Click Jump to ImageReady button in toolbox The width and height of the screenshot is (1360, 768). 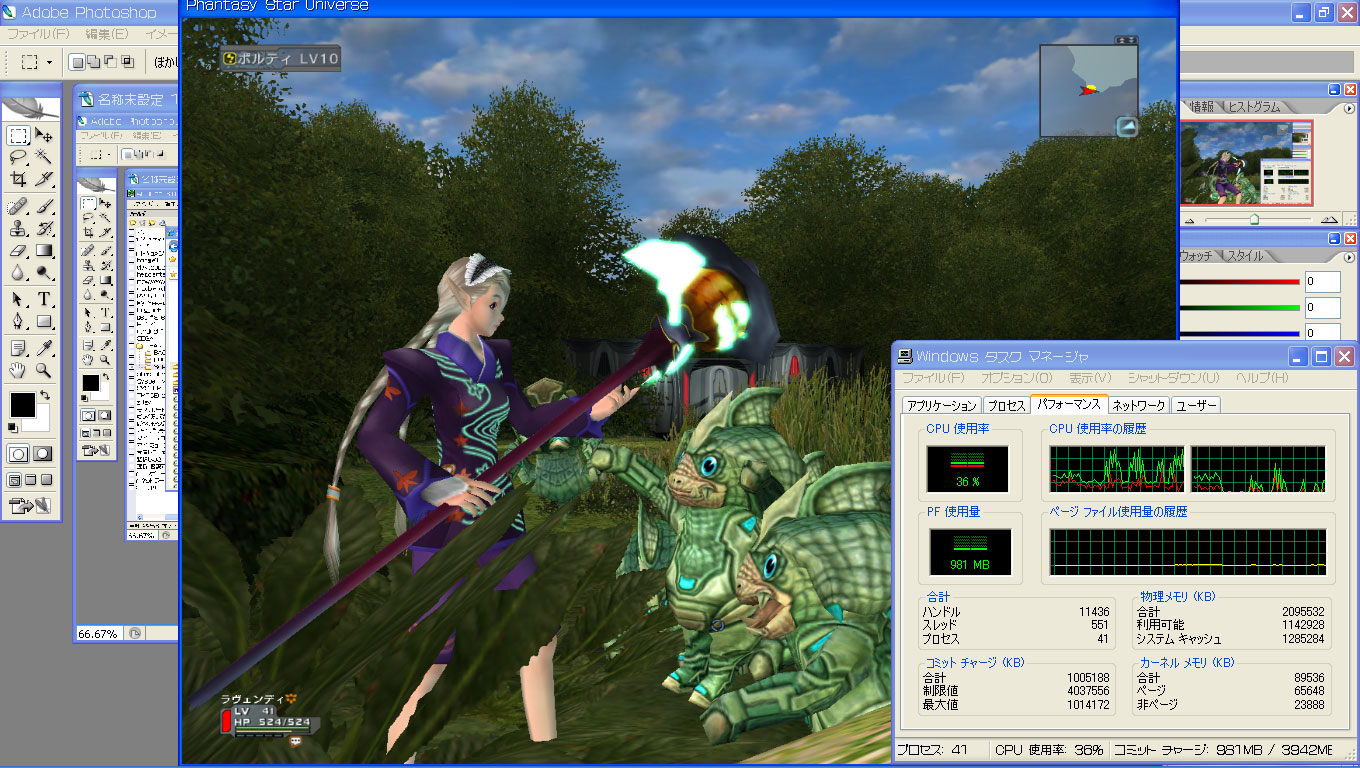point(31,506)
